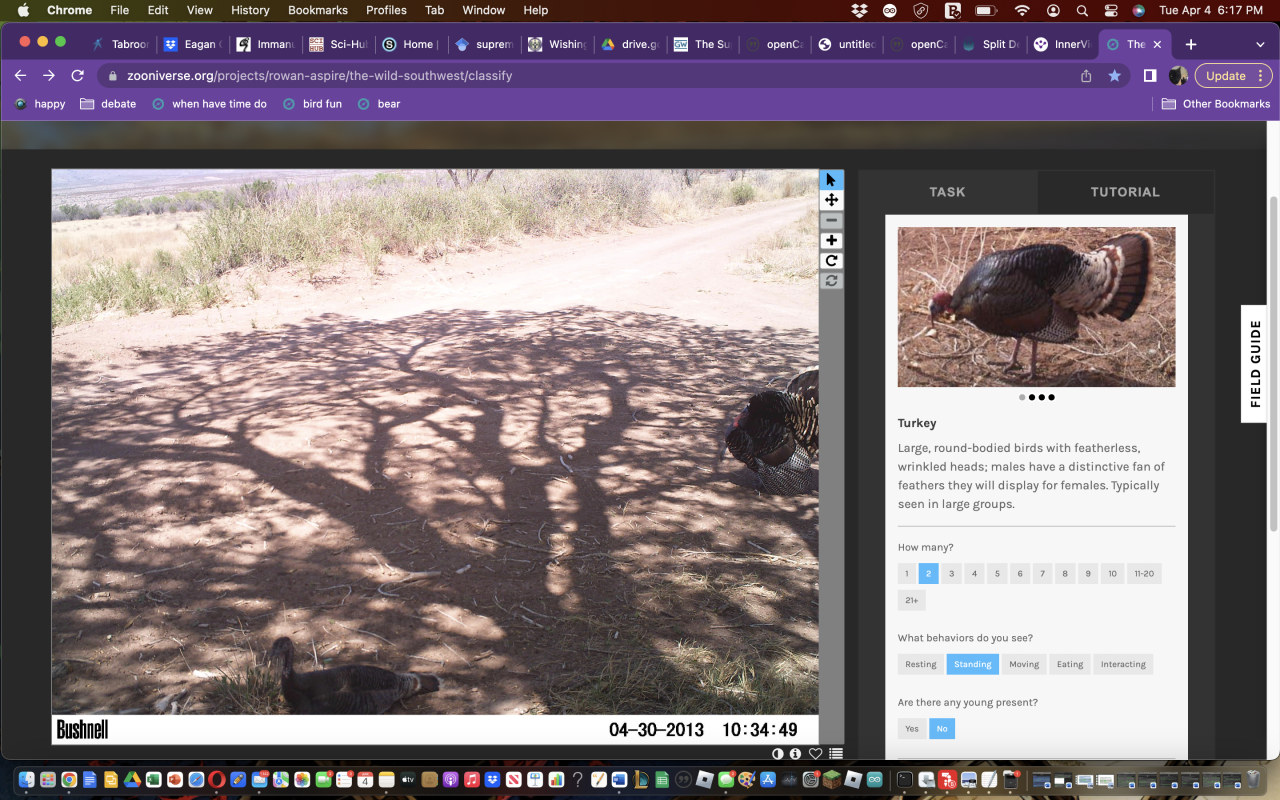Viewport: 1280px width, 800px height.
Task: Toggle the Interacting behavior
Action: click(x=1123, y=664)
